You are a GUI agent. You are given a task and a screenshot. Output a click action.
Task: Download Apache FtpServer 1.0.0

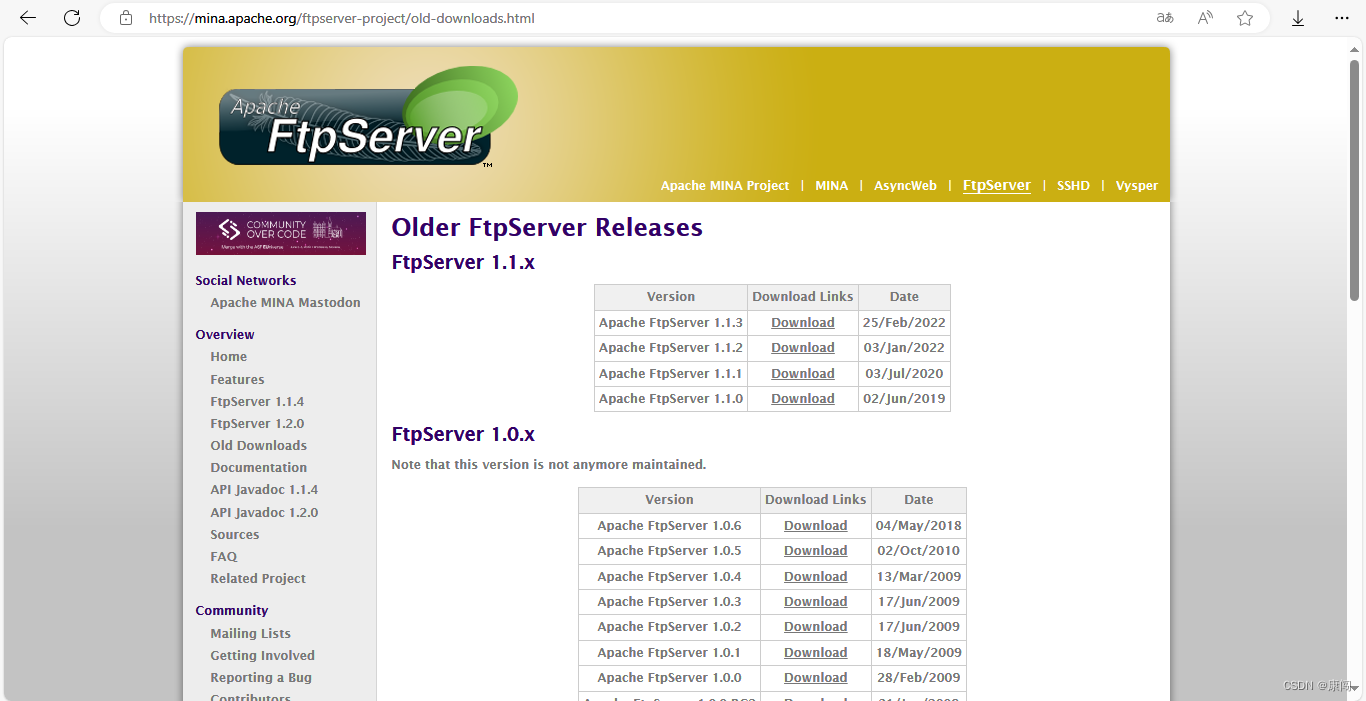(815, 677)
